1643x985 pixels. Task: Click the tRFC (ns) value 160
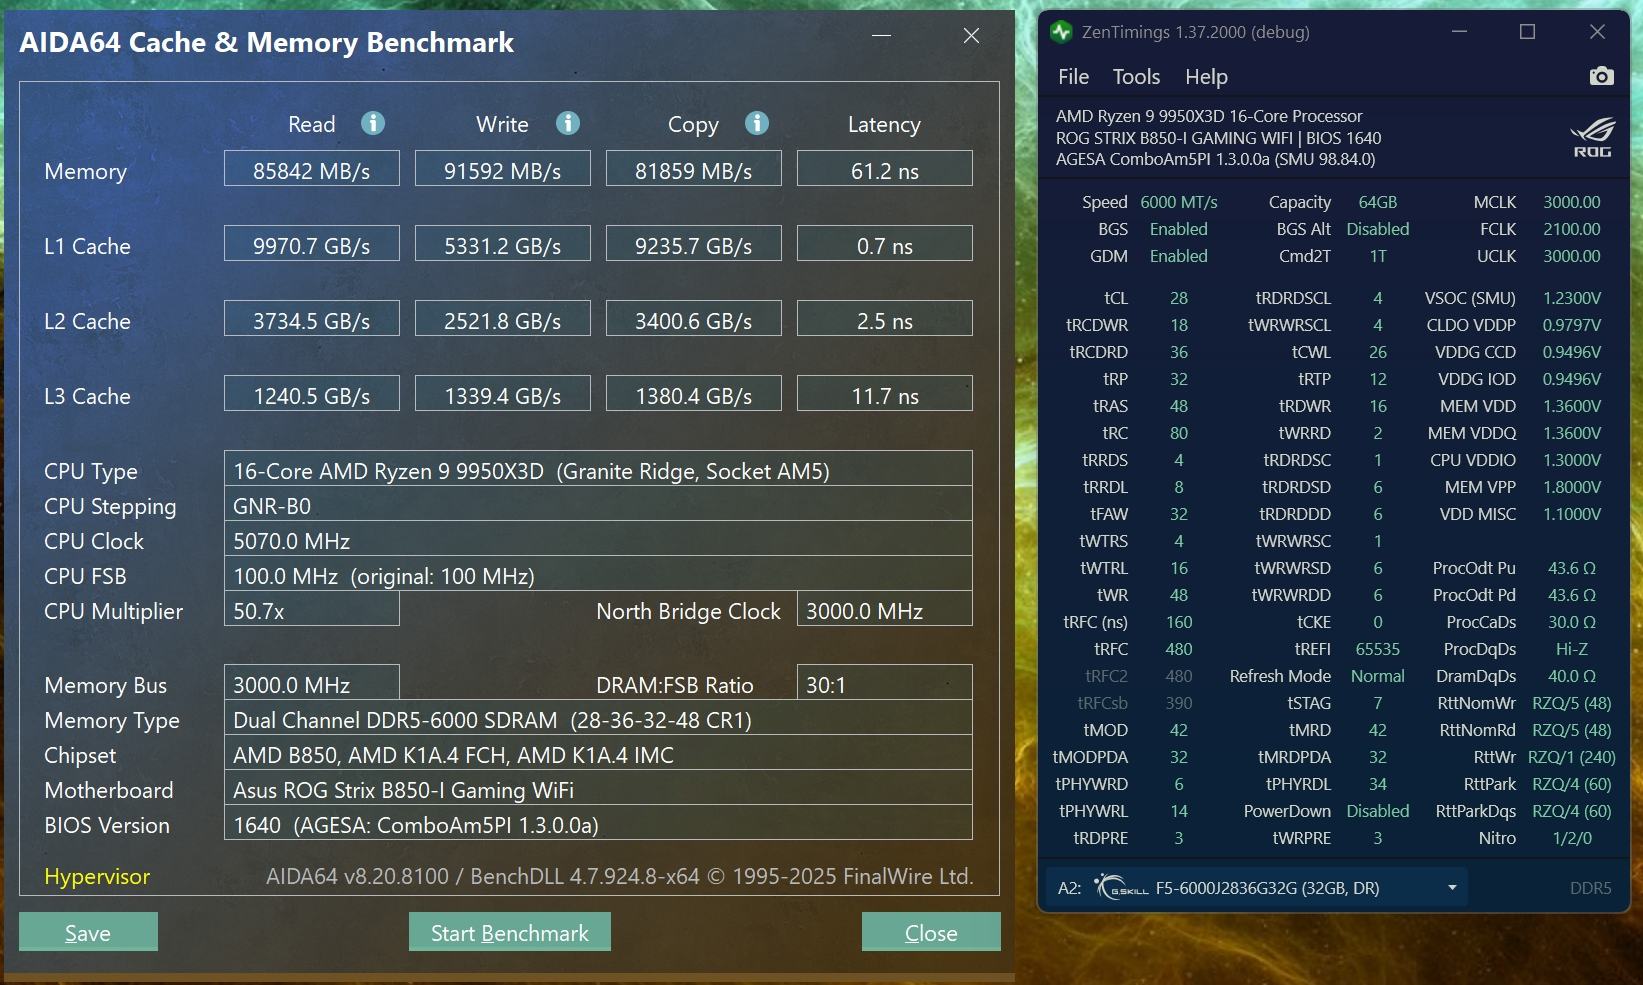click(x=1179, y=622)
